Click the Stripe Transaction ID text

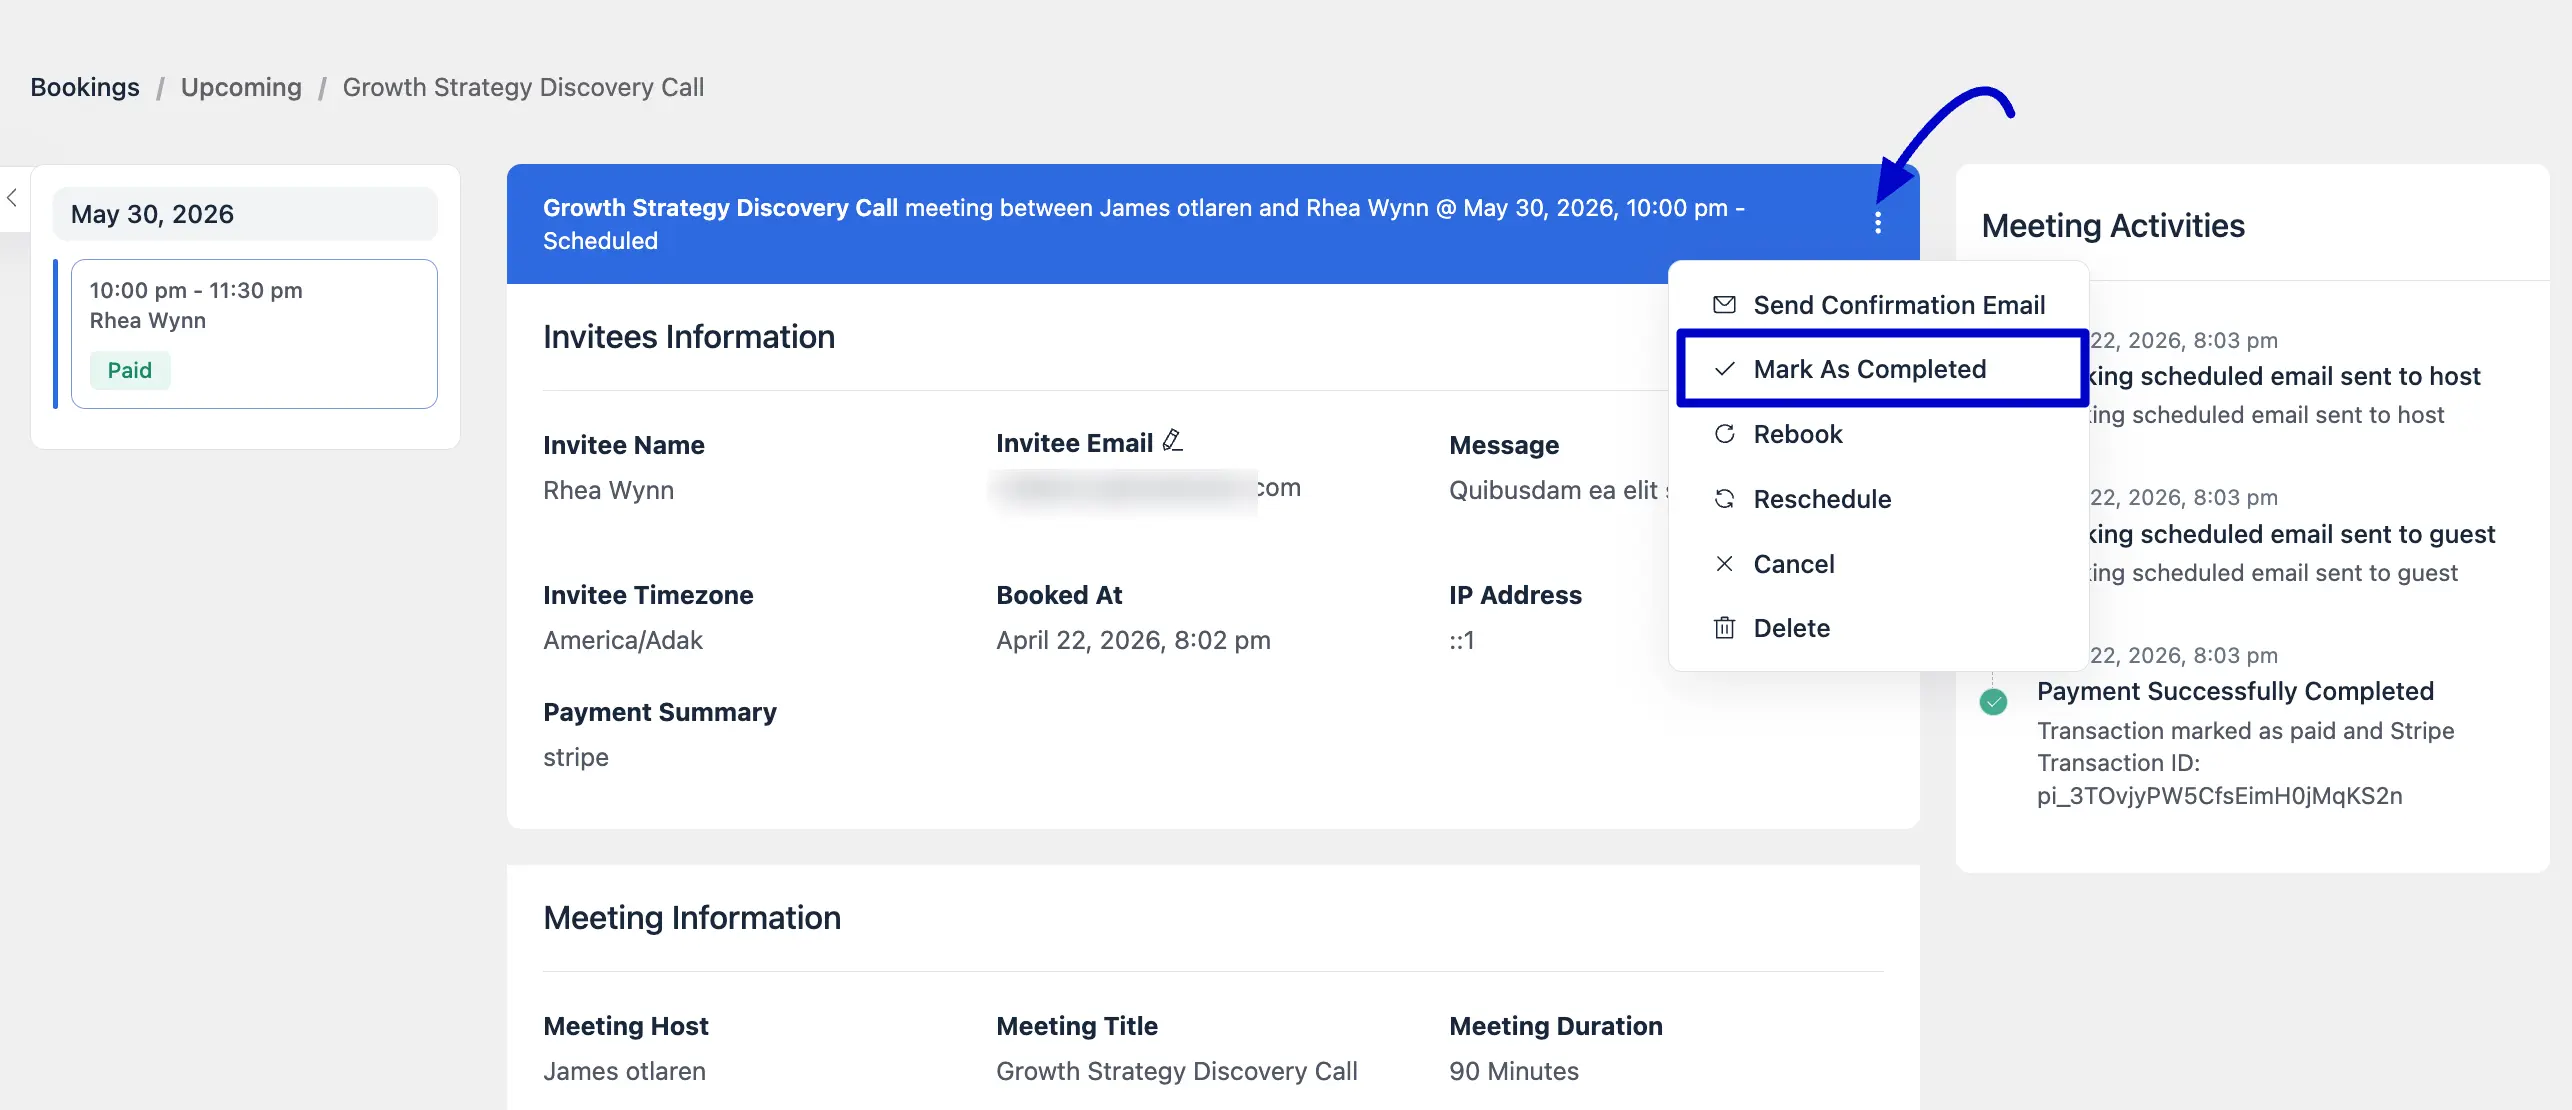[2245, 763]
